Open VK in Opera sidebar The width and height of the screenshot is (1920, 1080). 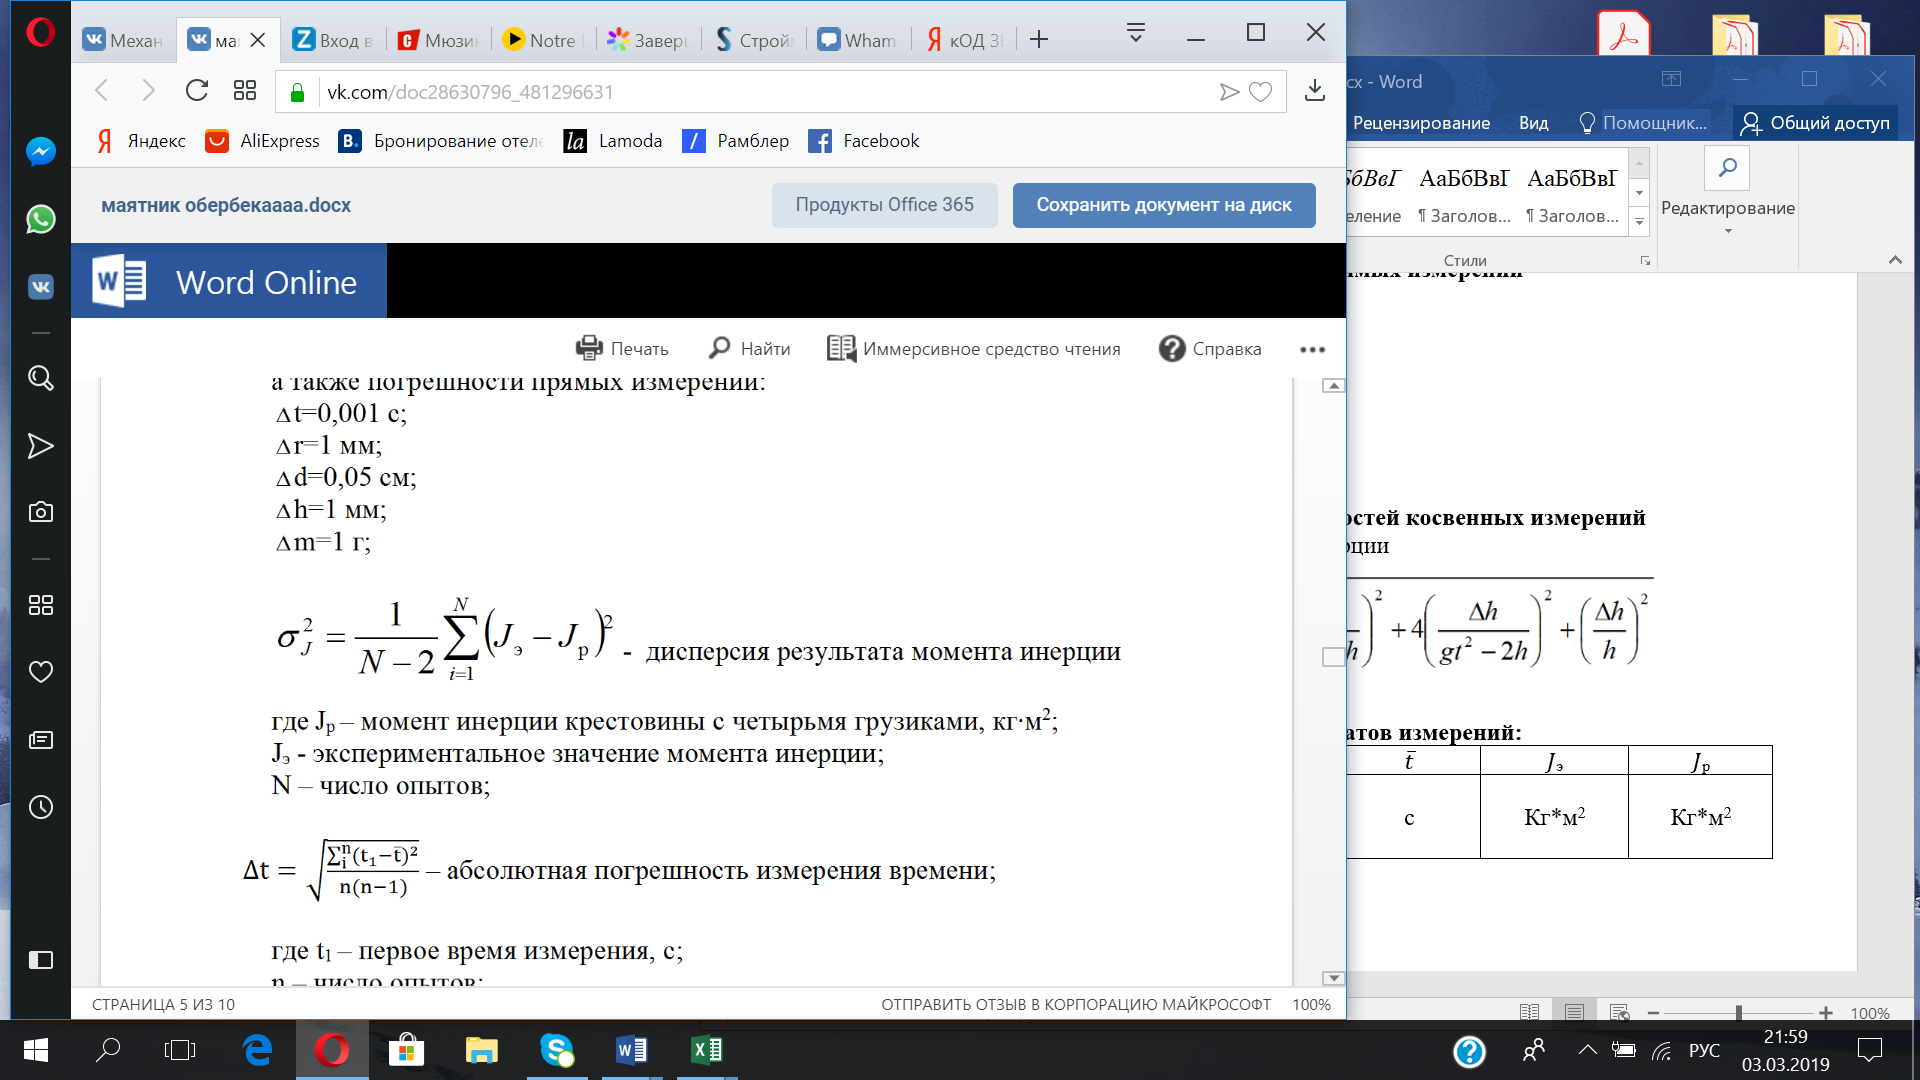point(40,287)
